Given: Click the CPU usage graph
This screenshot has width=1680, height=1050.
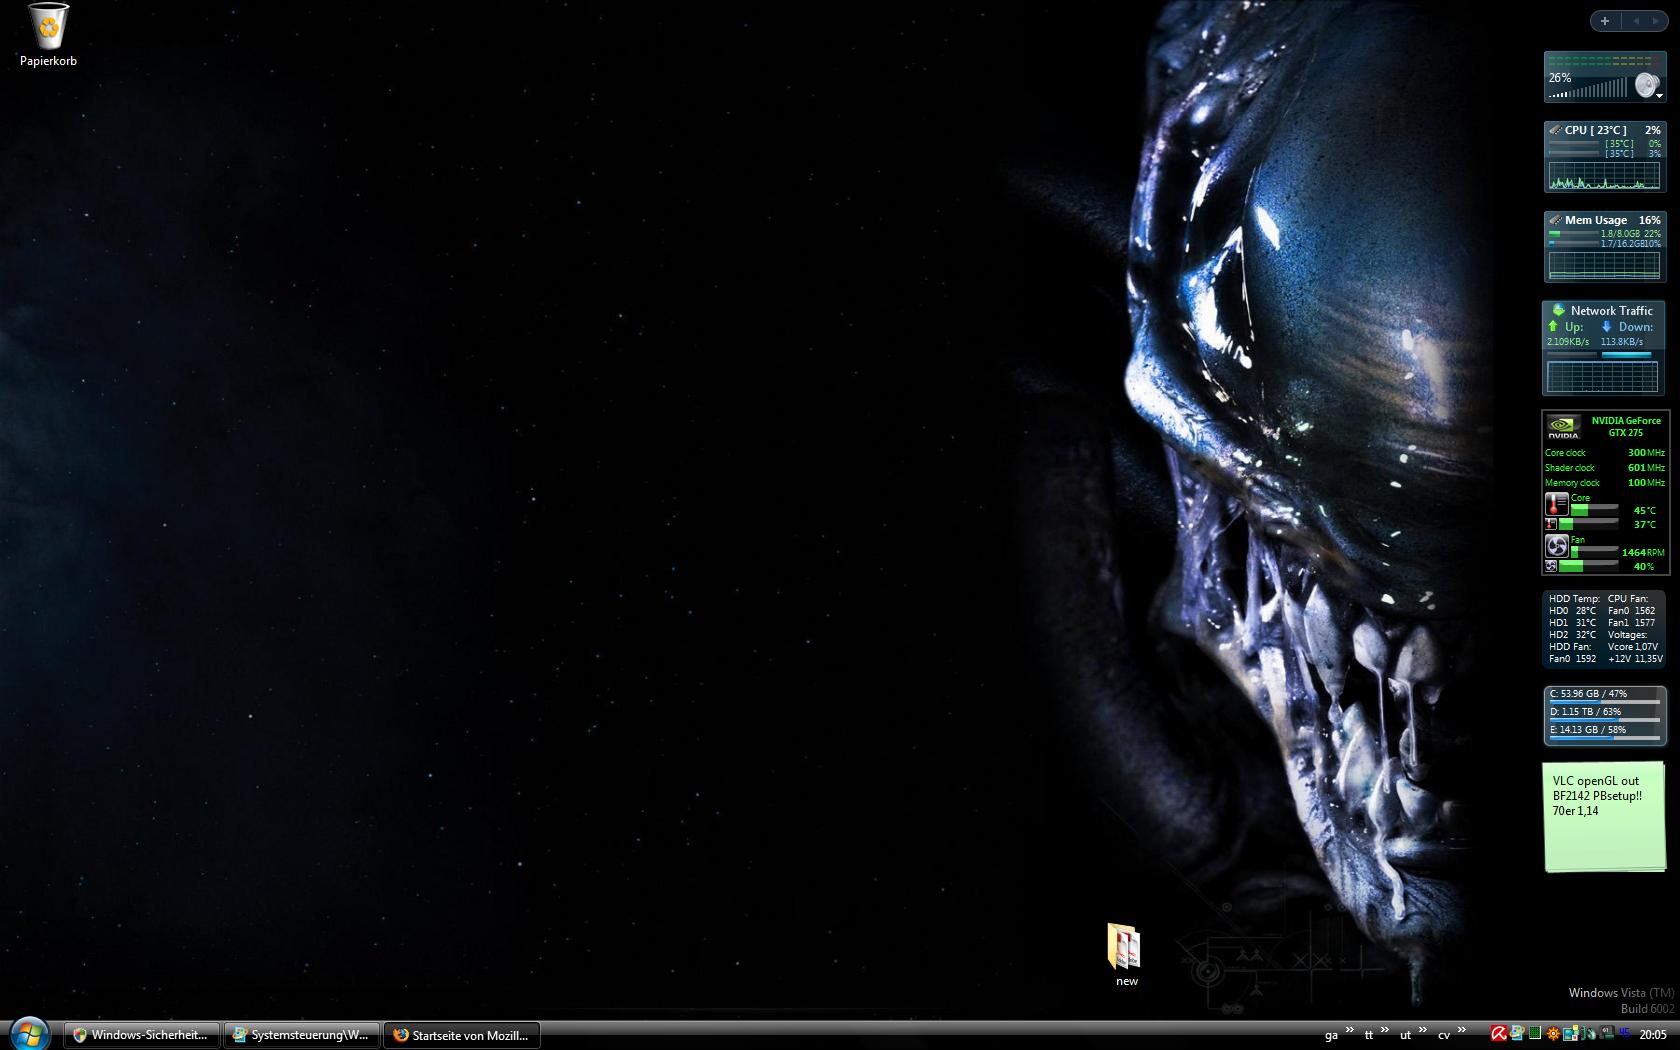Looking at the screenshot, I should click(x=1604, y=176).
